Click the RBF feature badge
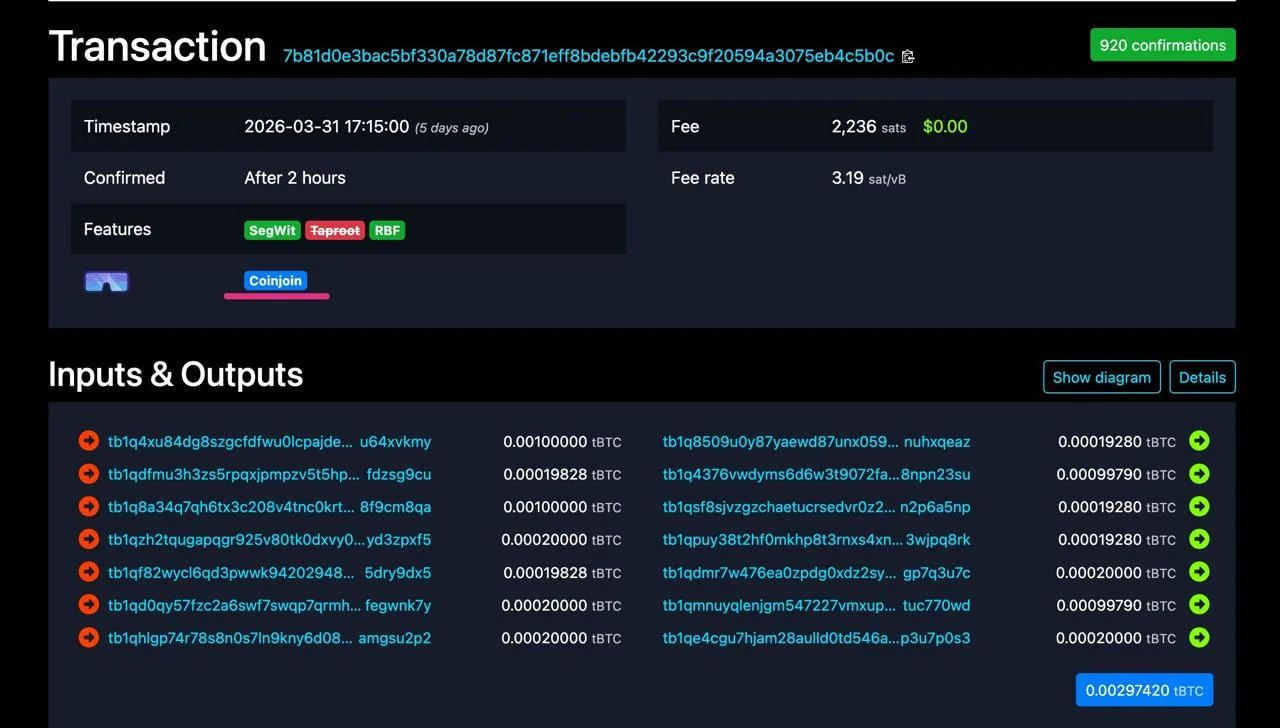Viewport: 1280px width, 728px height. click(x=387, y=230)
